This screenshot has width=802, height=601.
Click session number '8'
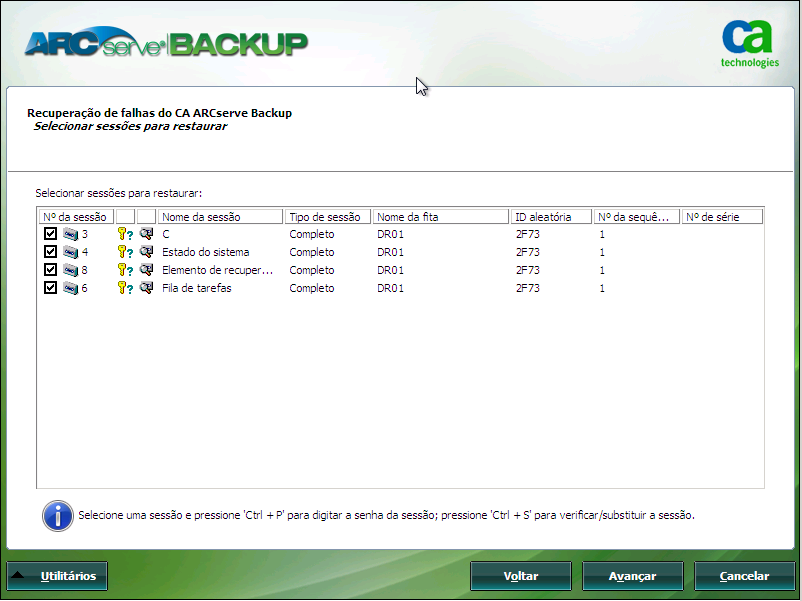pyautogui.click(x=84, y=270)
